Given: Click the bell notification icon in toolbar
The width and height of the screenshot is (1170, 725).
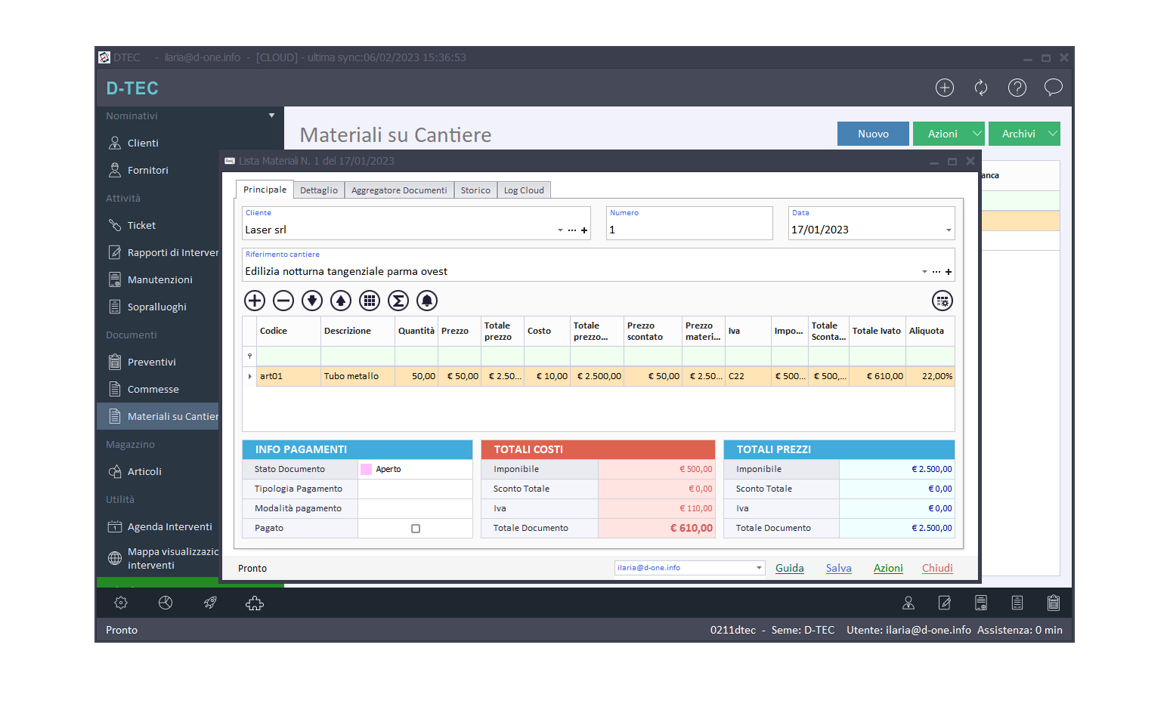Looking at the screenshot, I should (x=427, y=300).
